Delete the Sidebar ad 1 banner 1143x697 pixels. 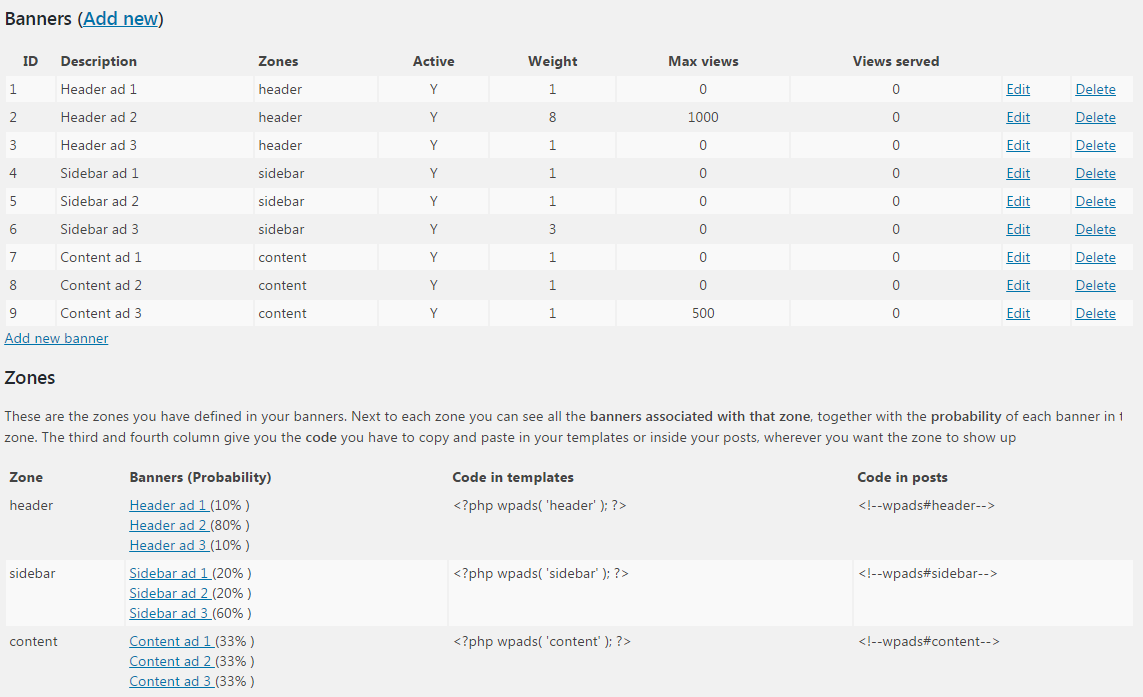point(1095,174)
